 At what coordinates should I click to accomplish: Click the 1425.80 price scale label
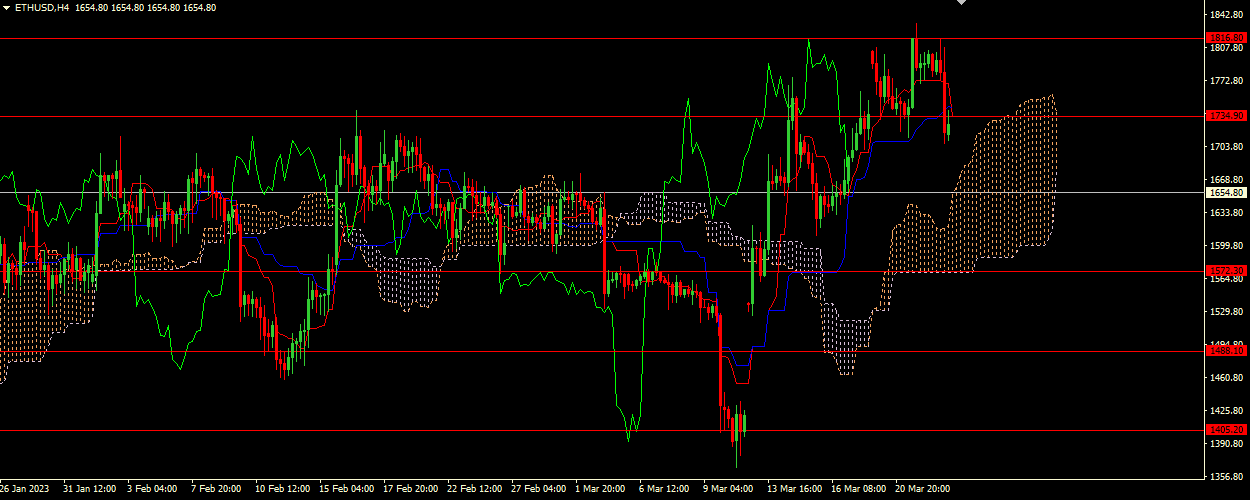(1226, 411)
